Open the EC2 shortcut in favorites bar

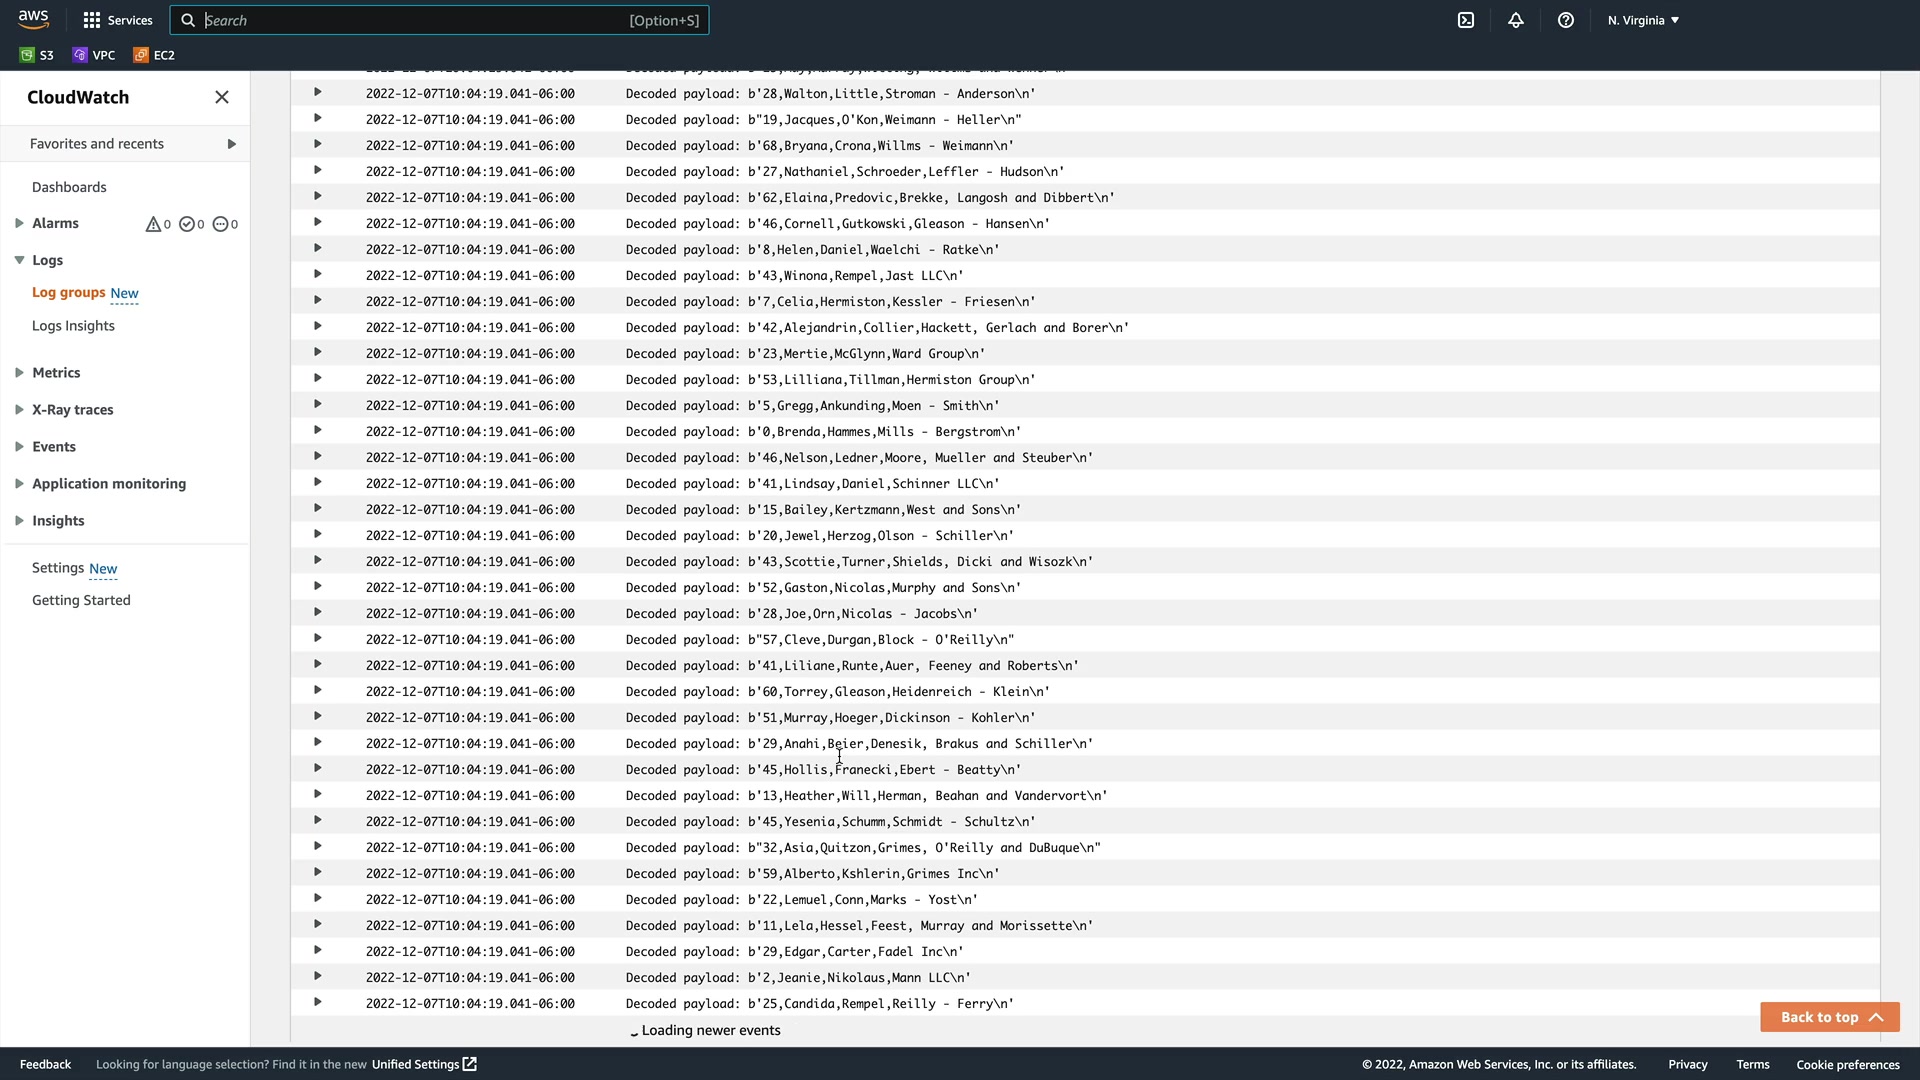point(154,55)
